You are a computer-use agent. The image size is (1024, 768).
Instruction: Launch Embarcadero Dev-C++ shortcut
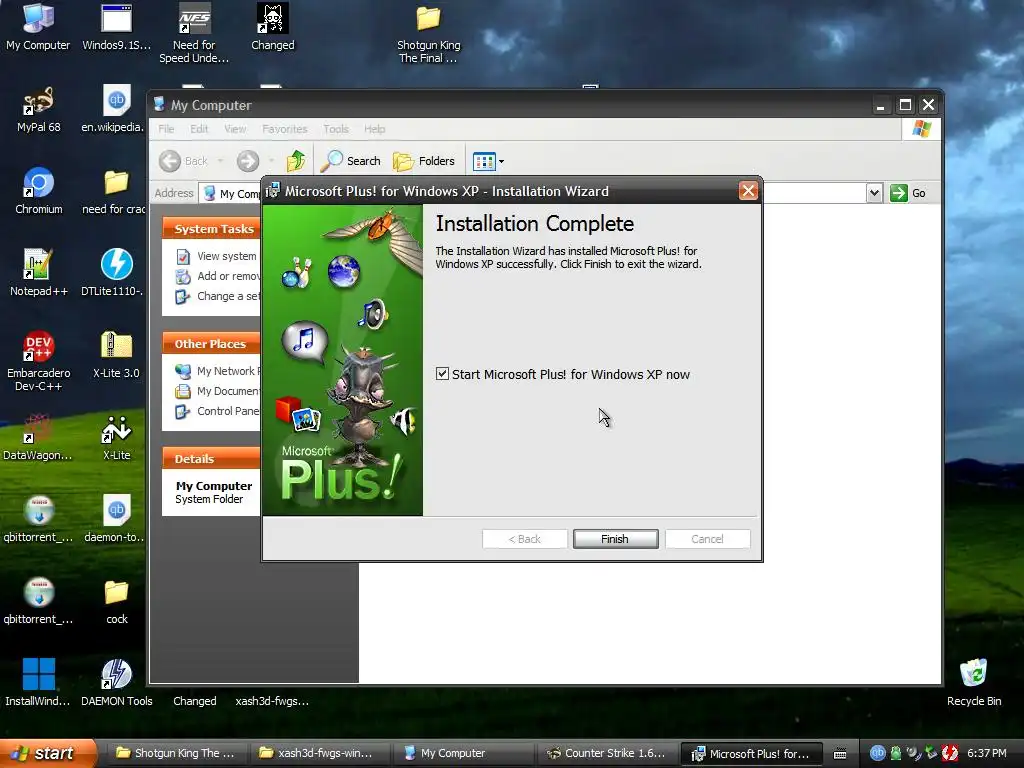point(39,360)
